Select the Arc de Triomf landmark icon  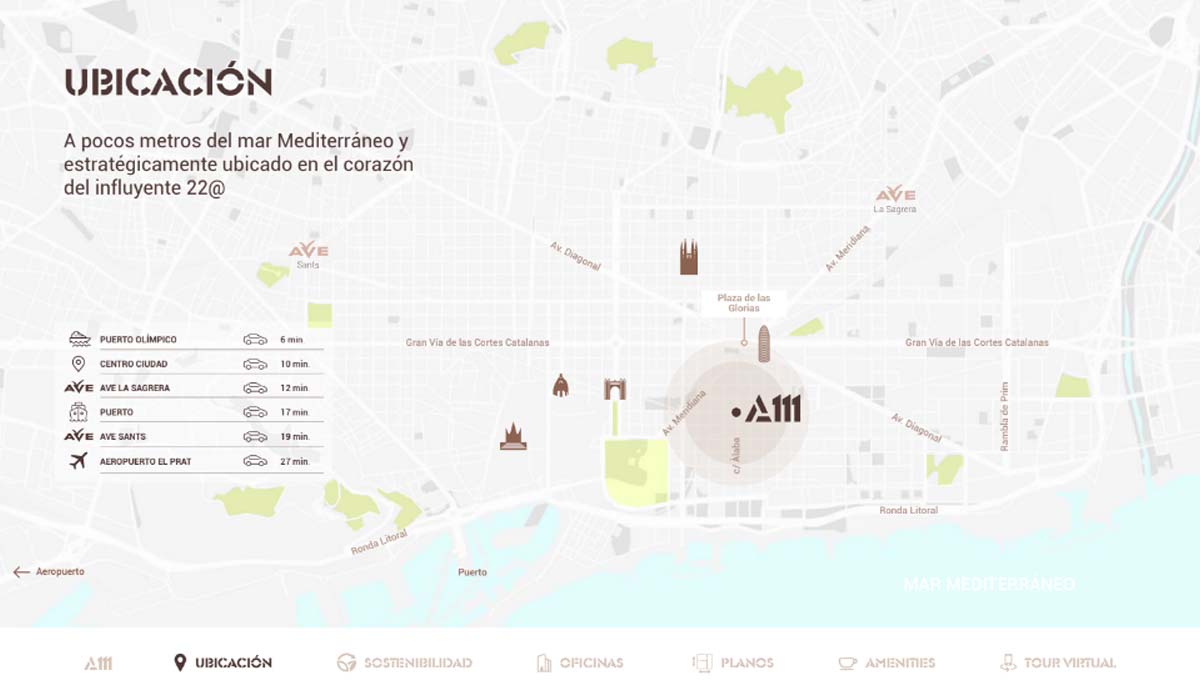tap(614, 389)
